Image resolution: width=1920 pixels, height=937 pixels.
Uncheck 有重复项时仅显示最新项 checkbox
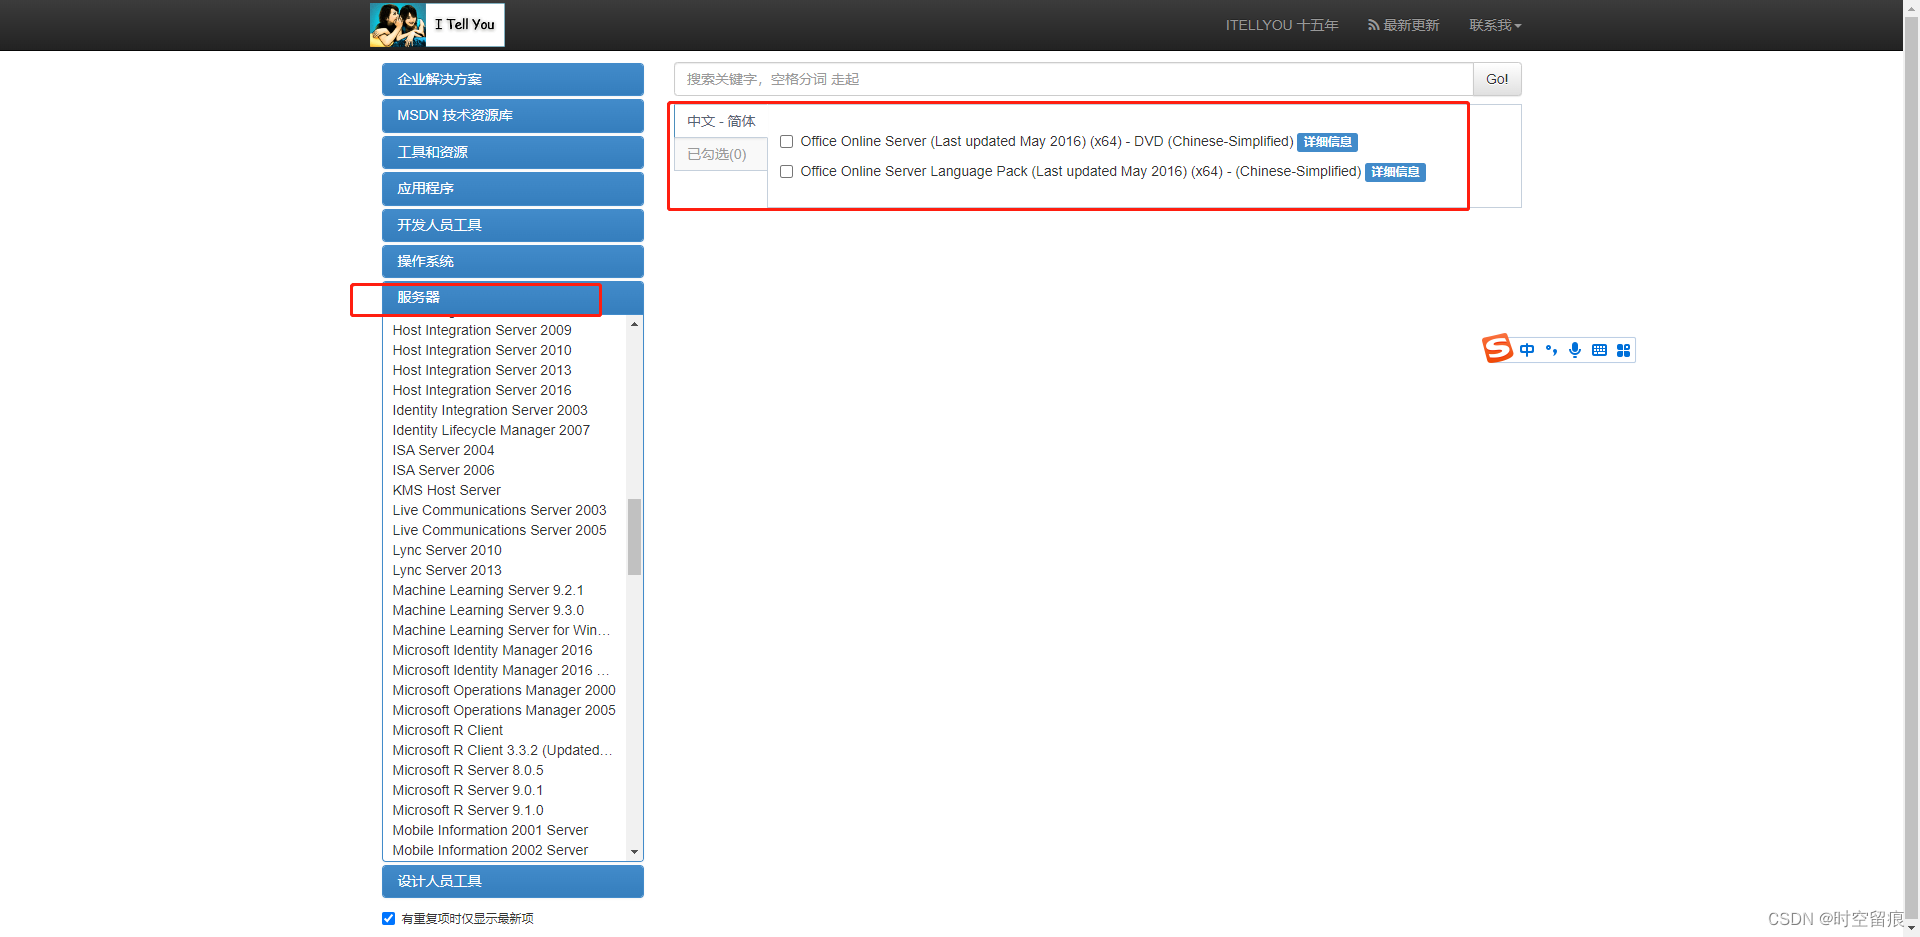(388, 918)
